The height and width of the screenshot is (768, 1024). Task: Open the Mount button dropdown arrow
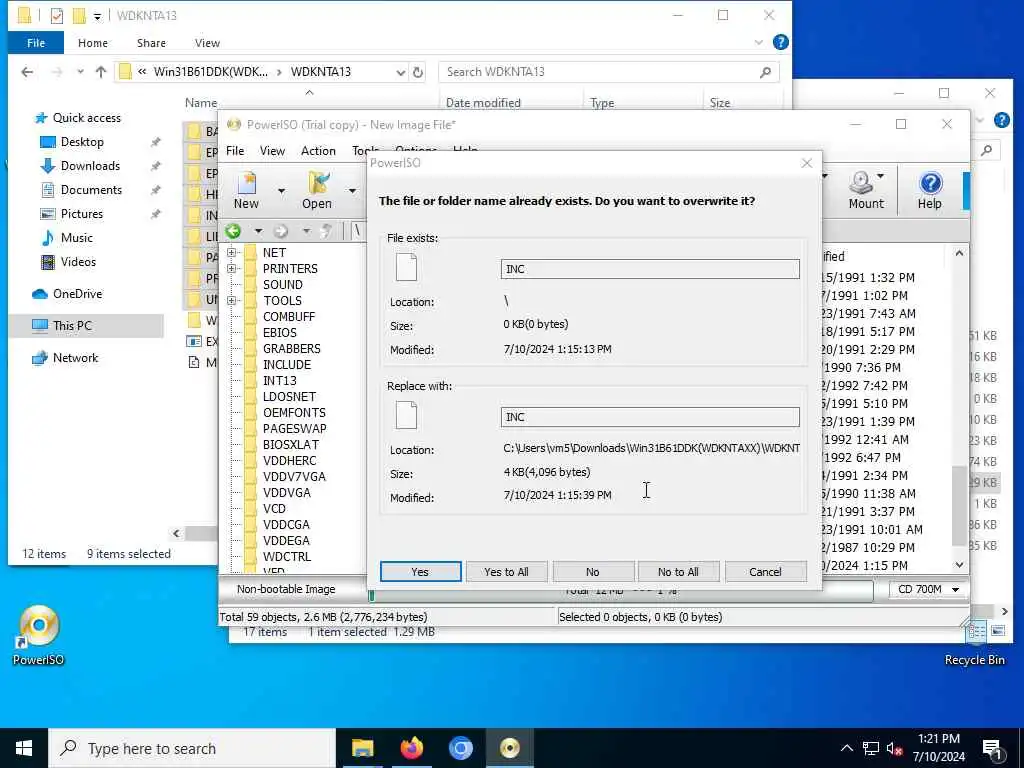880,176
